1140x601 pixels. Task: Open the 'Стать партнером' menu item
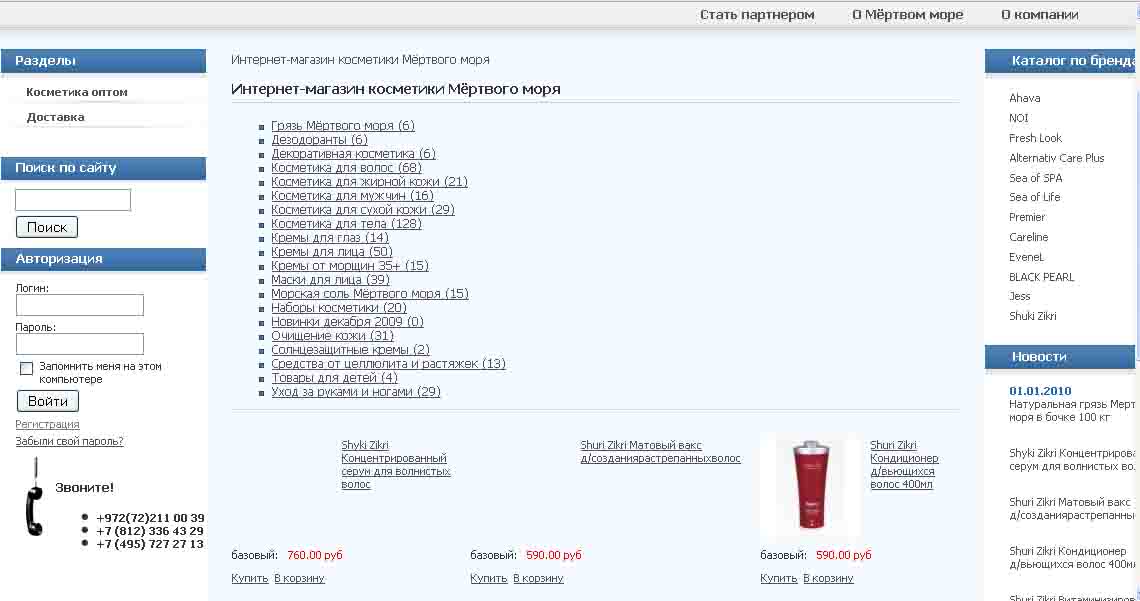(757, 15)
